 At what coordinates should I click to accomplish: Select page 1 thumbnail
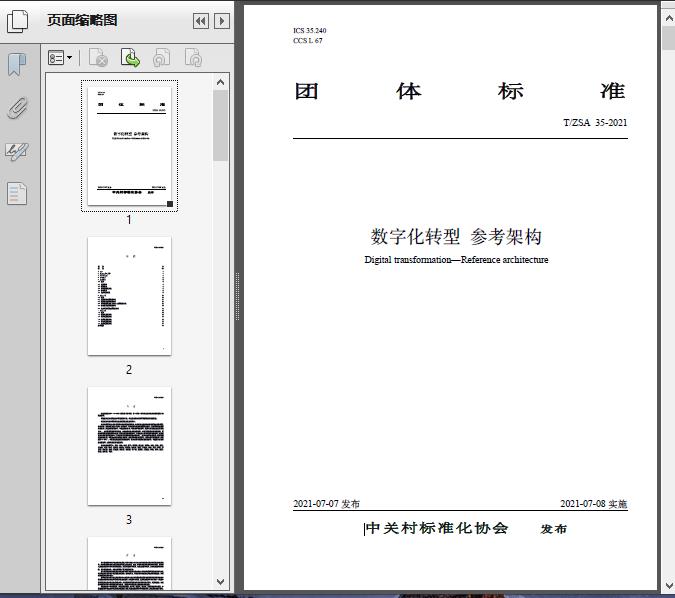pyautogui.click(x=130, y=146)
